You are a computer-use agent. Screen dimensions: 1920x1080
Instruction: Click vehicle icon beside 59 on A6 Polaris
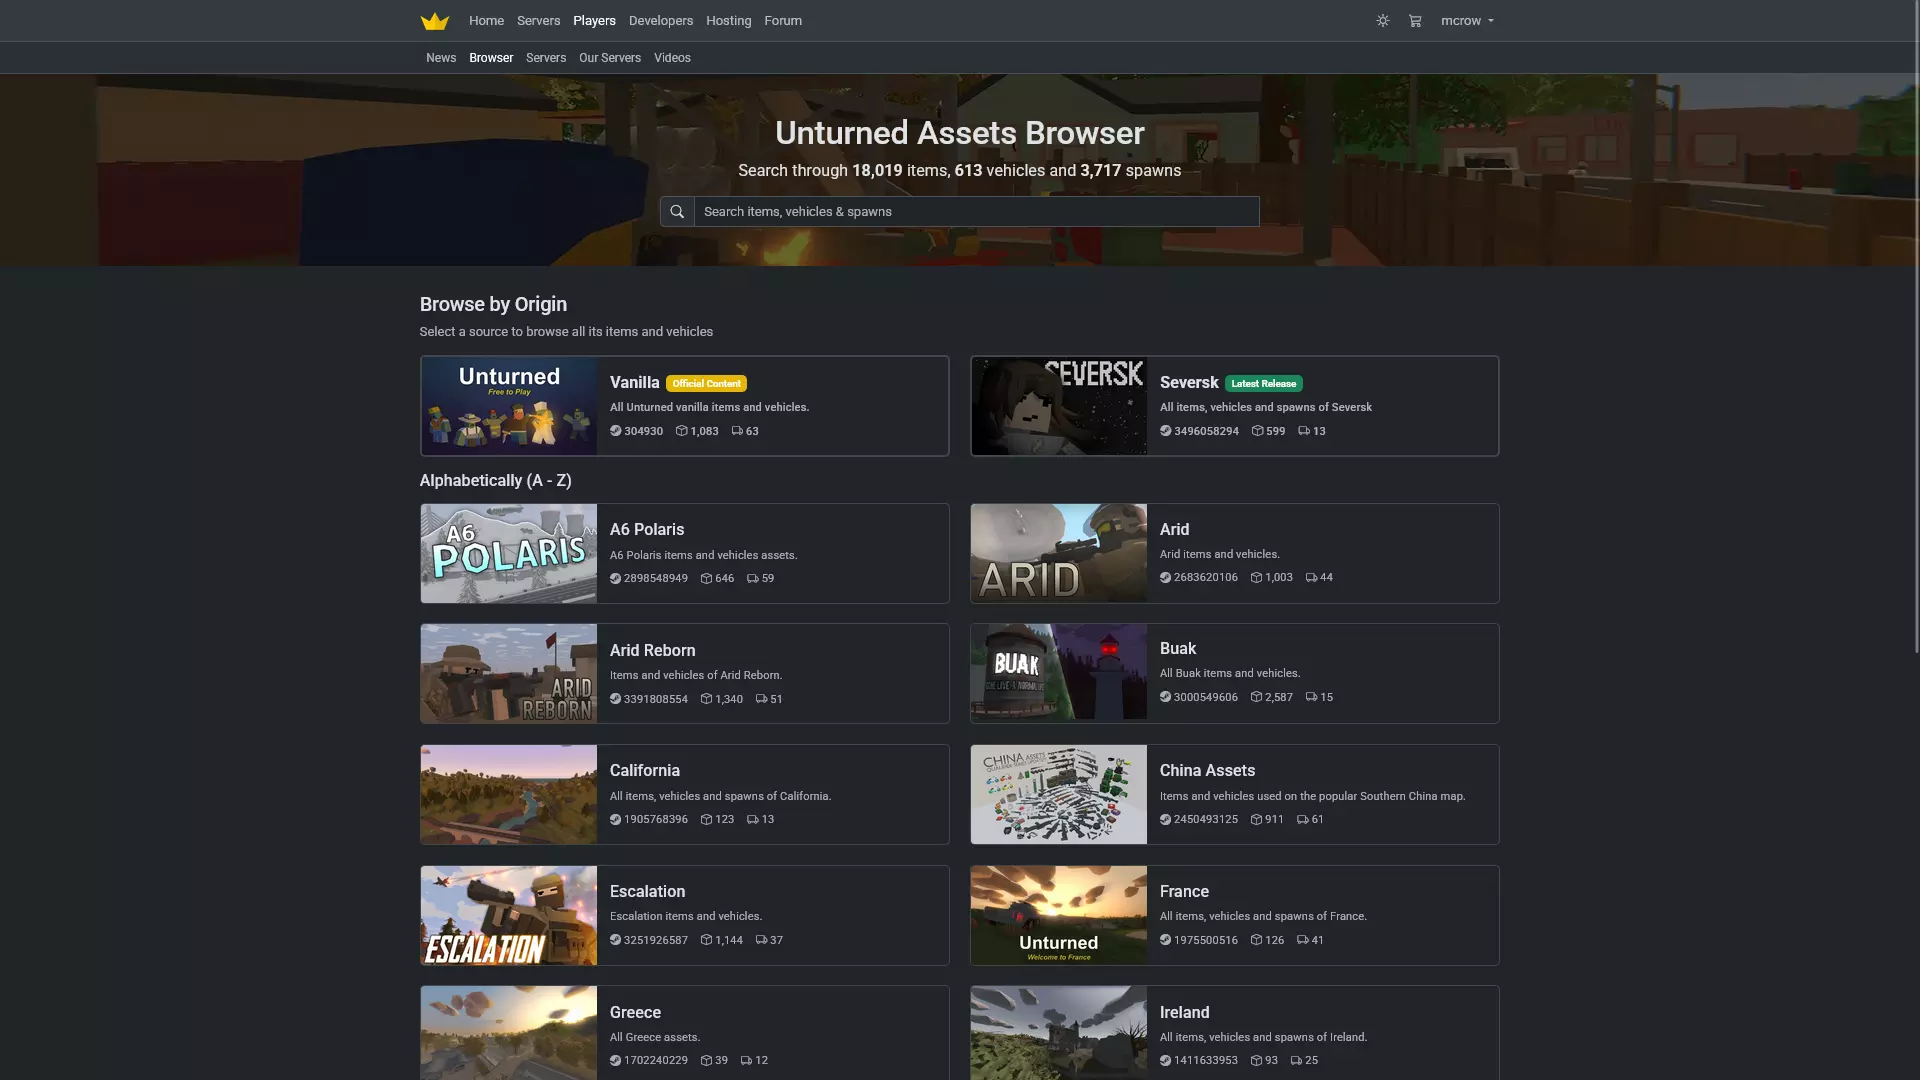tap(752, 579)
